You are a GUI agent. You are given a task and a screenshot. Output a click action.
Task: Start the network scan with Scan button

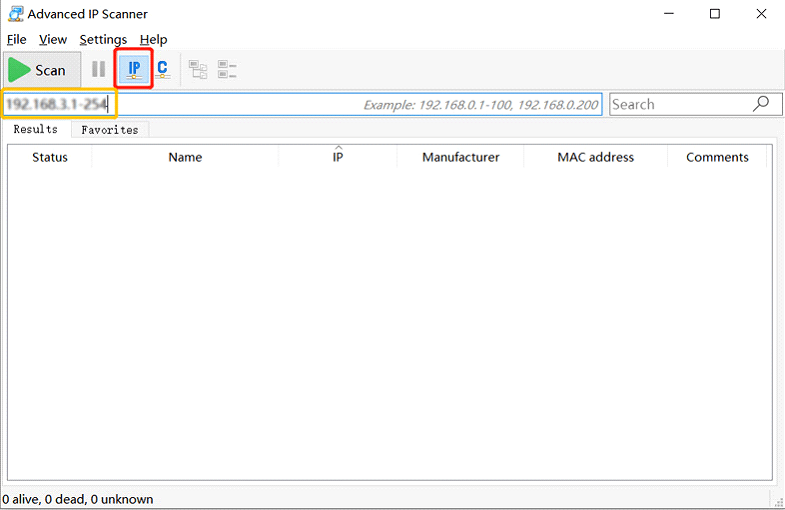coord(43,70)
